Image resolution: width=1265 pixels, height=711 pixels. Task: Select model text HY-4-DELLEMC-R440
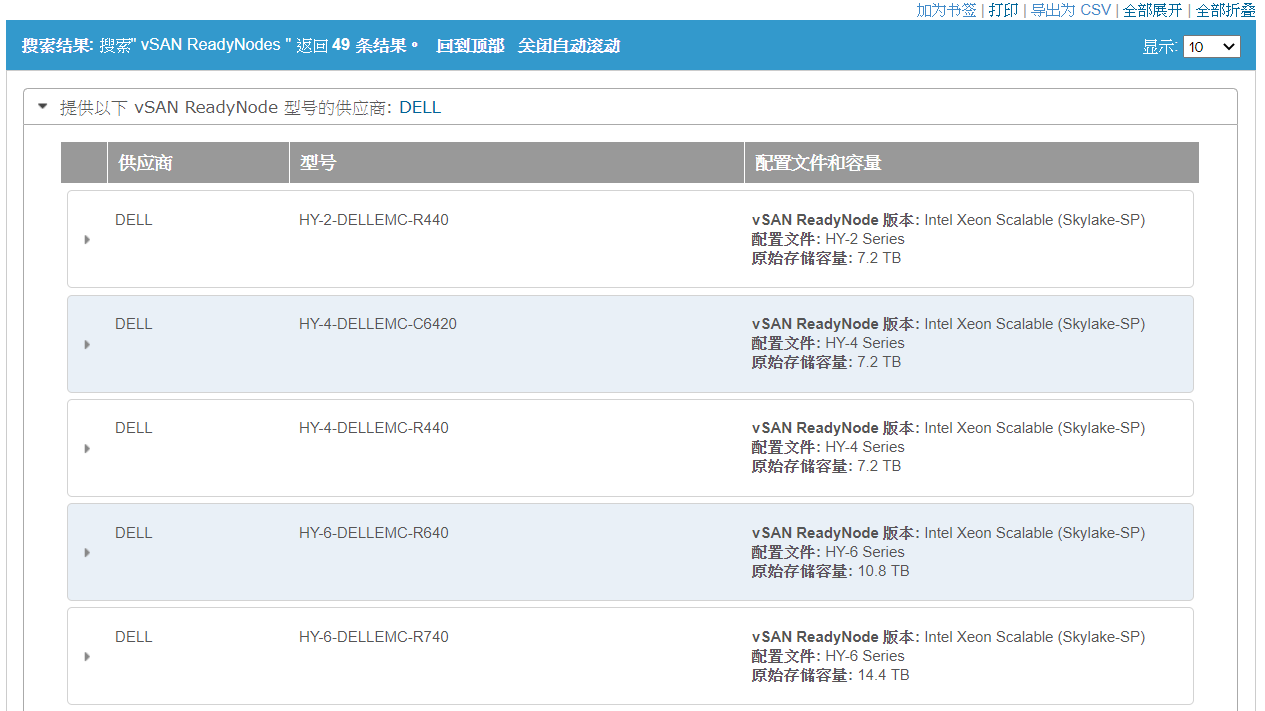(x=374, y=428)
